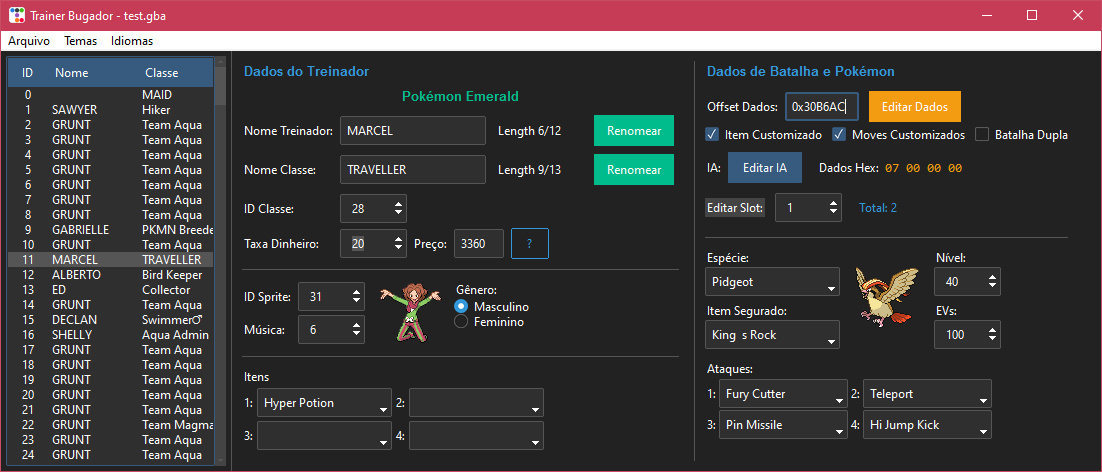
Task: Enable the Batalha Dupla checkbox
Action: [982, 135]
